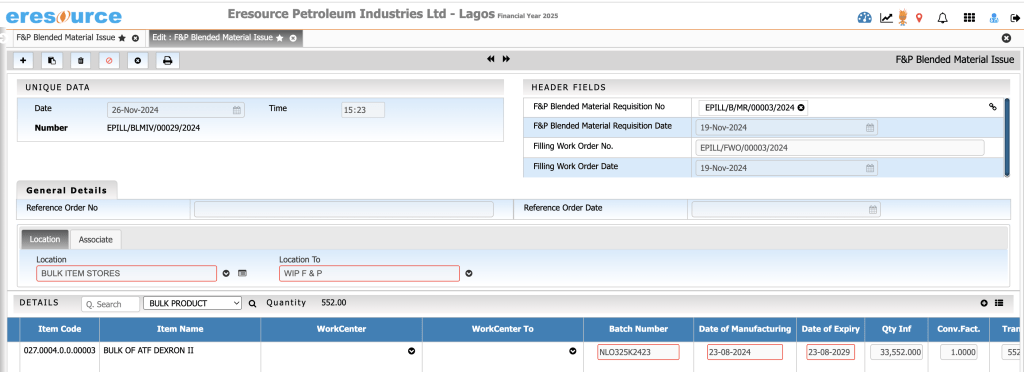This screenshot has height=372, width=1024.
Task: Open details list view icon
Action: coord(999,303)
